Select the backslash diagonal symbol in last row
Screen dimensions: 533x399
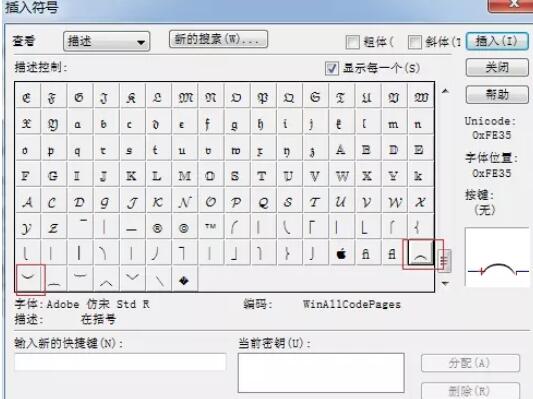click(158, 280)
